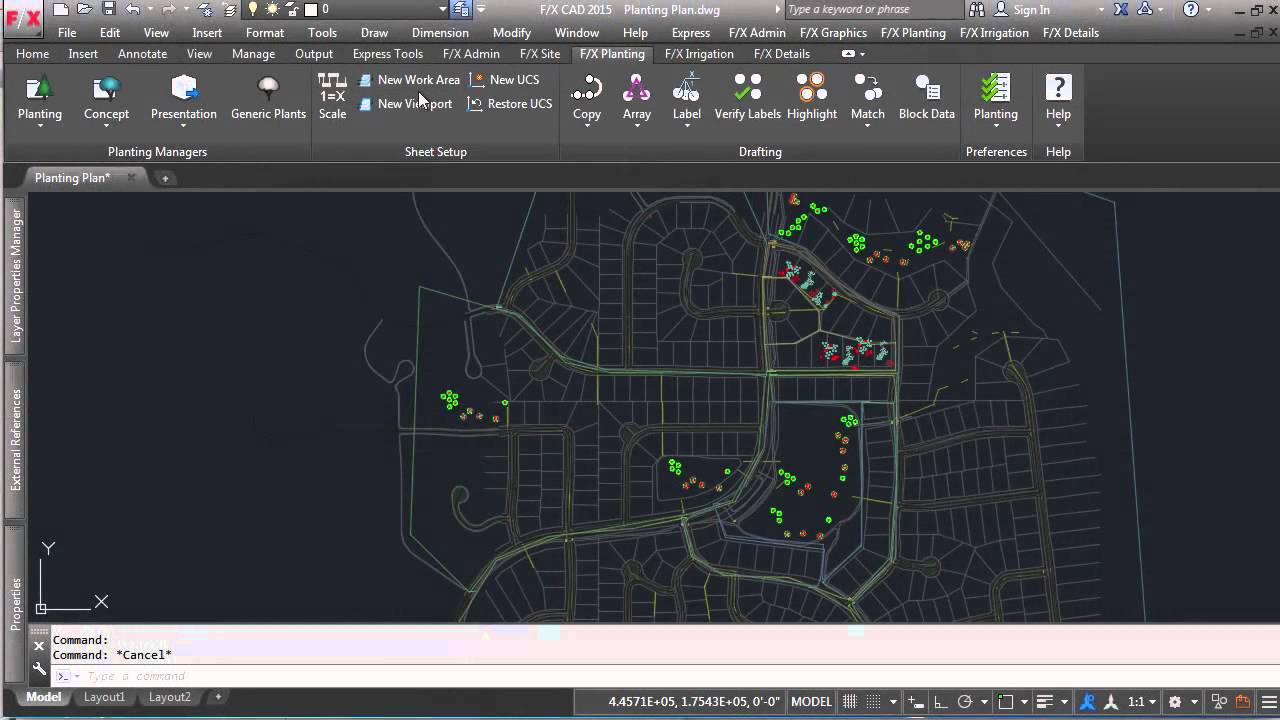This screenshot has width=1280, height=720.
Task: Launch the plant Array tool
Action: 637,99
